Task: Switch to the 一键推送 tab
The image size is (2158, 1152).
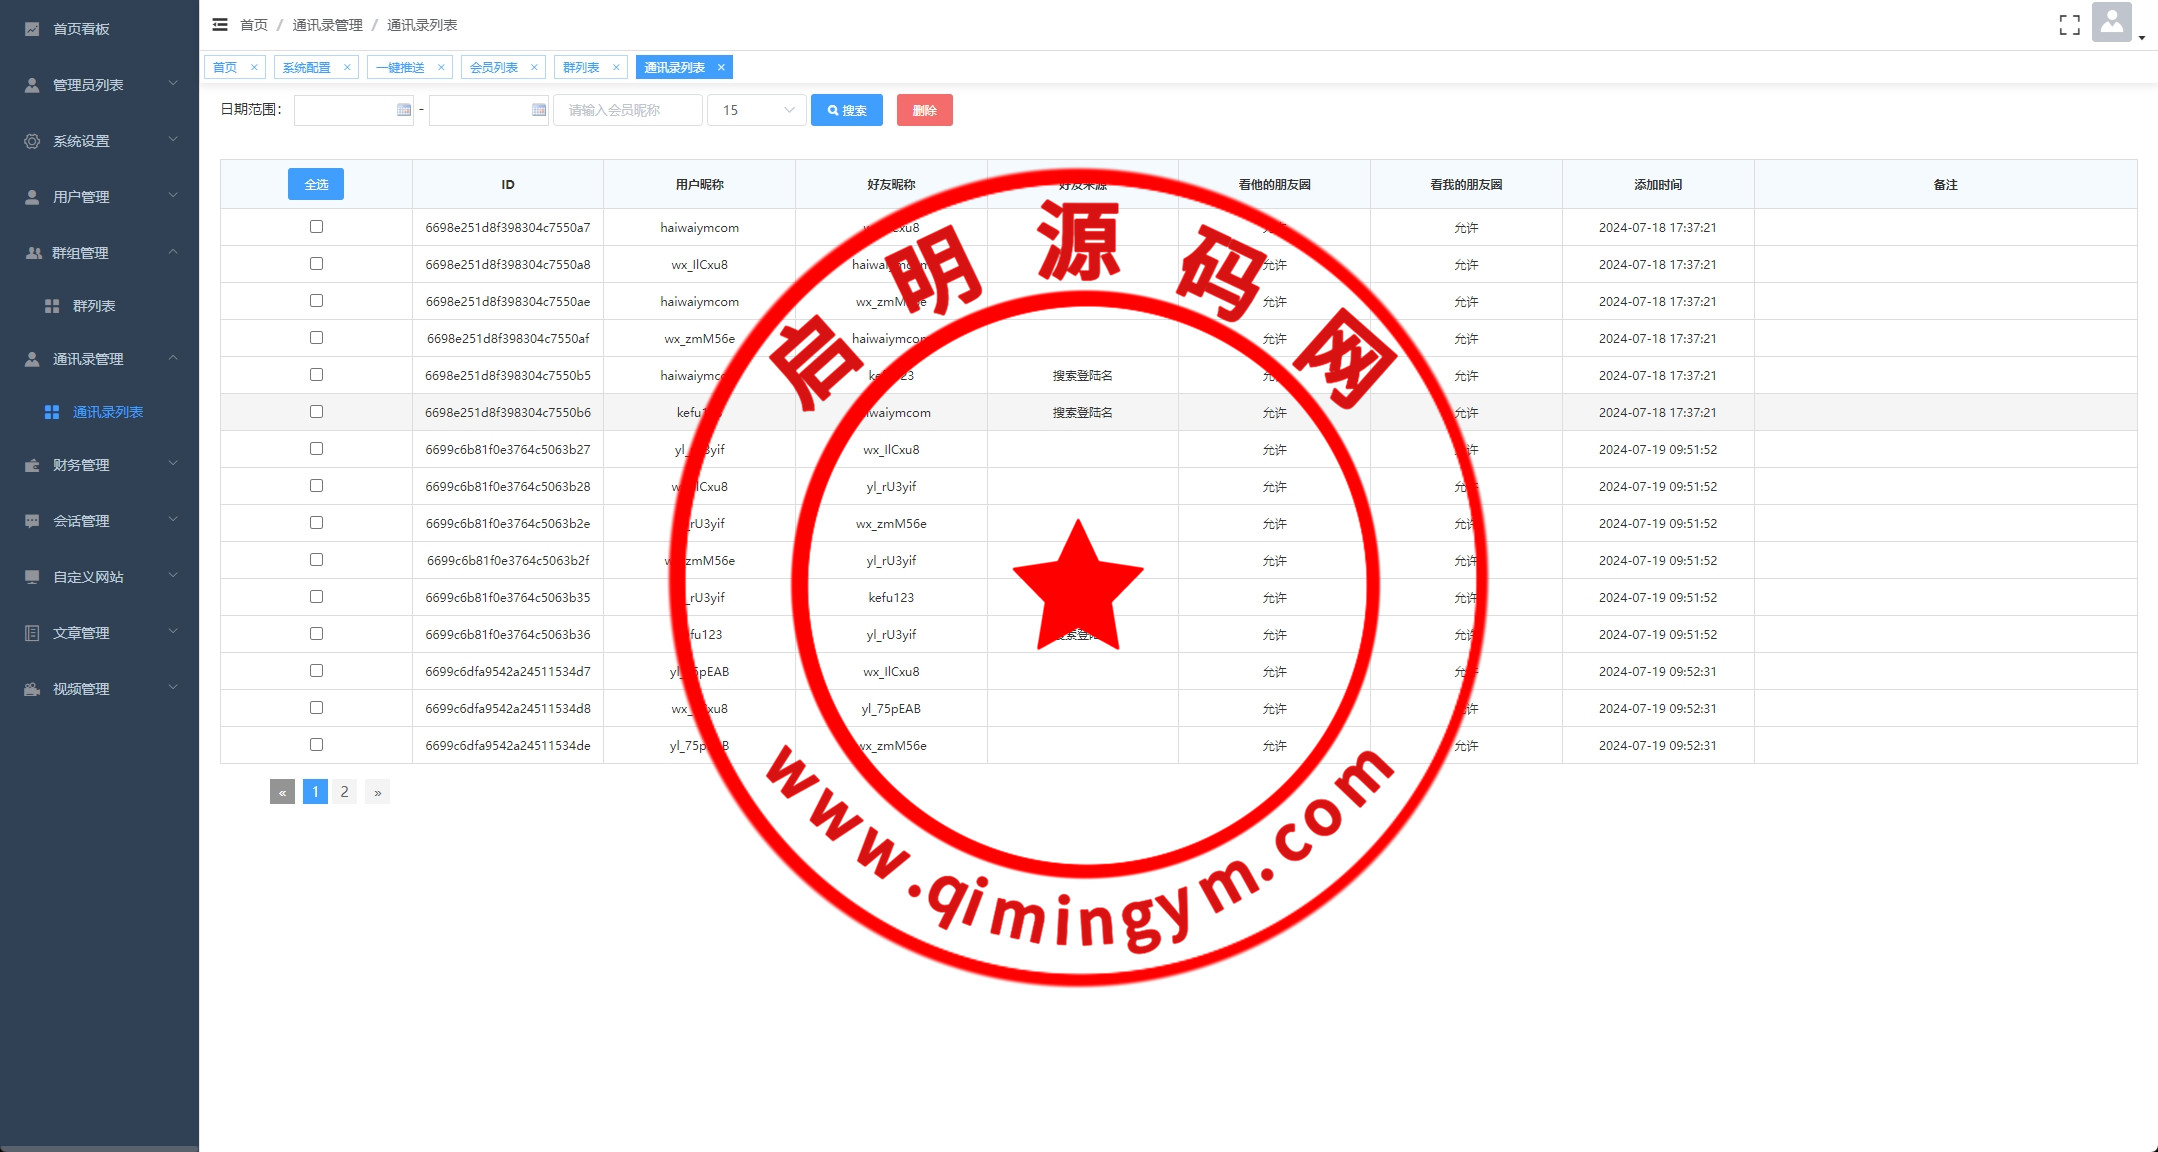Action: click(x=400, y=68)
